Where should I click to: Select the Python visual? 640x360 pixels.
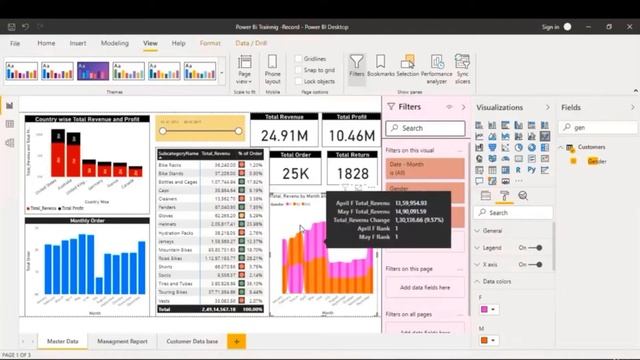pyautogui.click(x=531, y=170)
